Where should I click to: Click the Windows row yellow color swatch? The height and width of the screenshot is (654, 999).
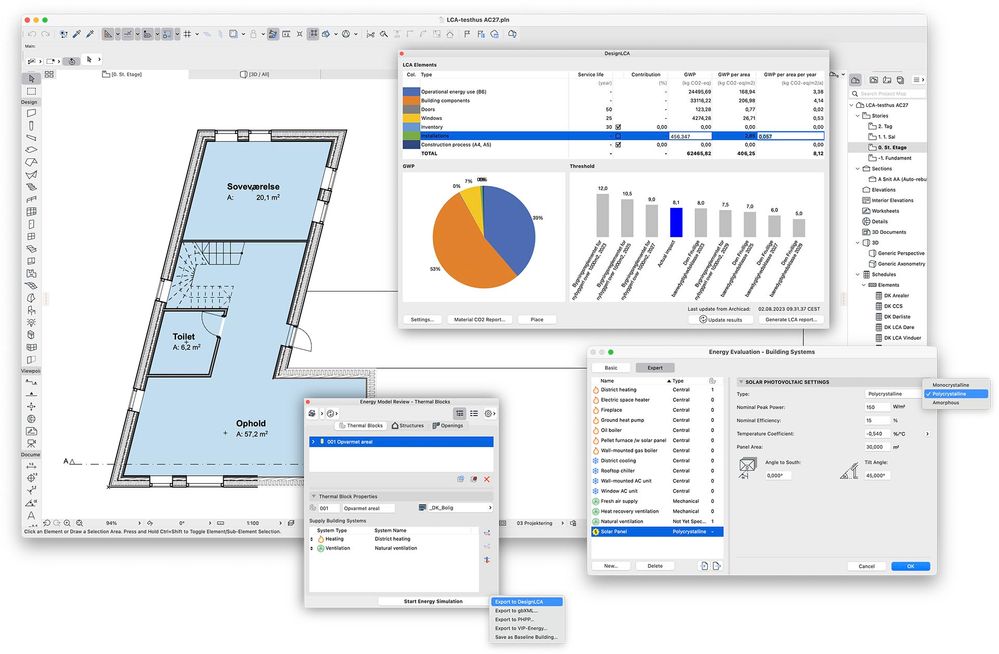coord(411,118)
